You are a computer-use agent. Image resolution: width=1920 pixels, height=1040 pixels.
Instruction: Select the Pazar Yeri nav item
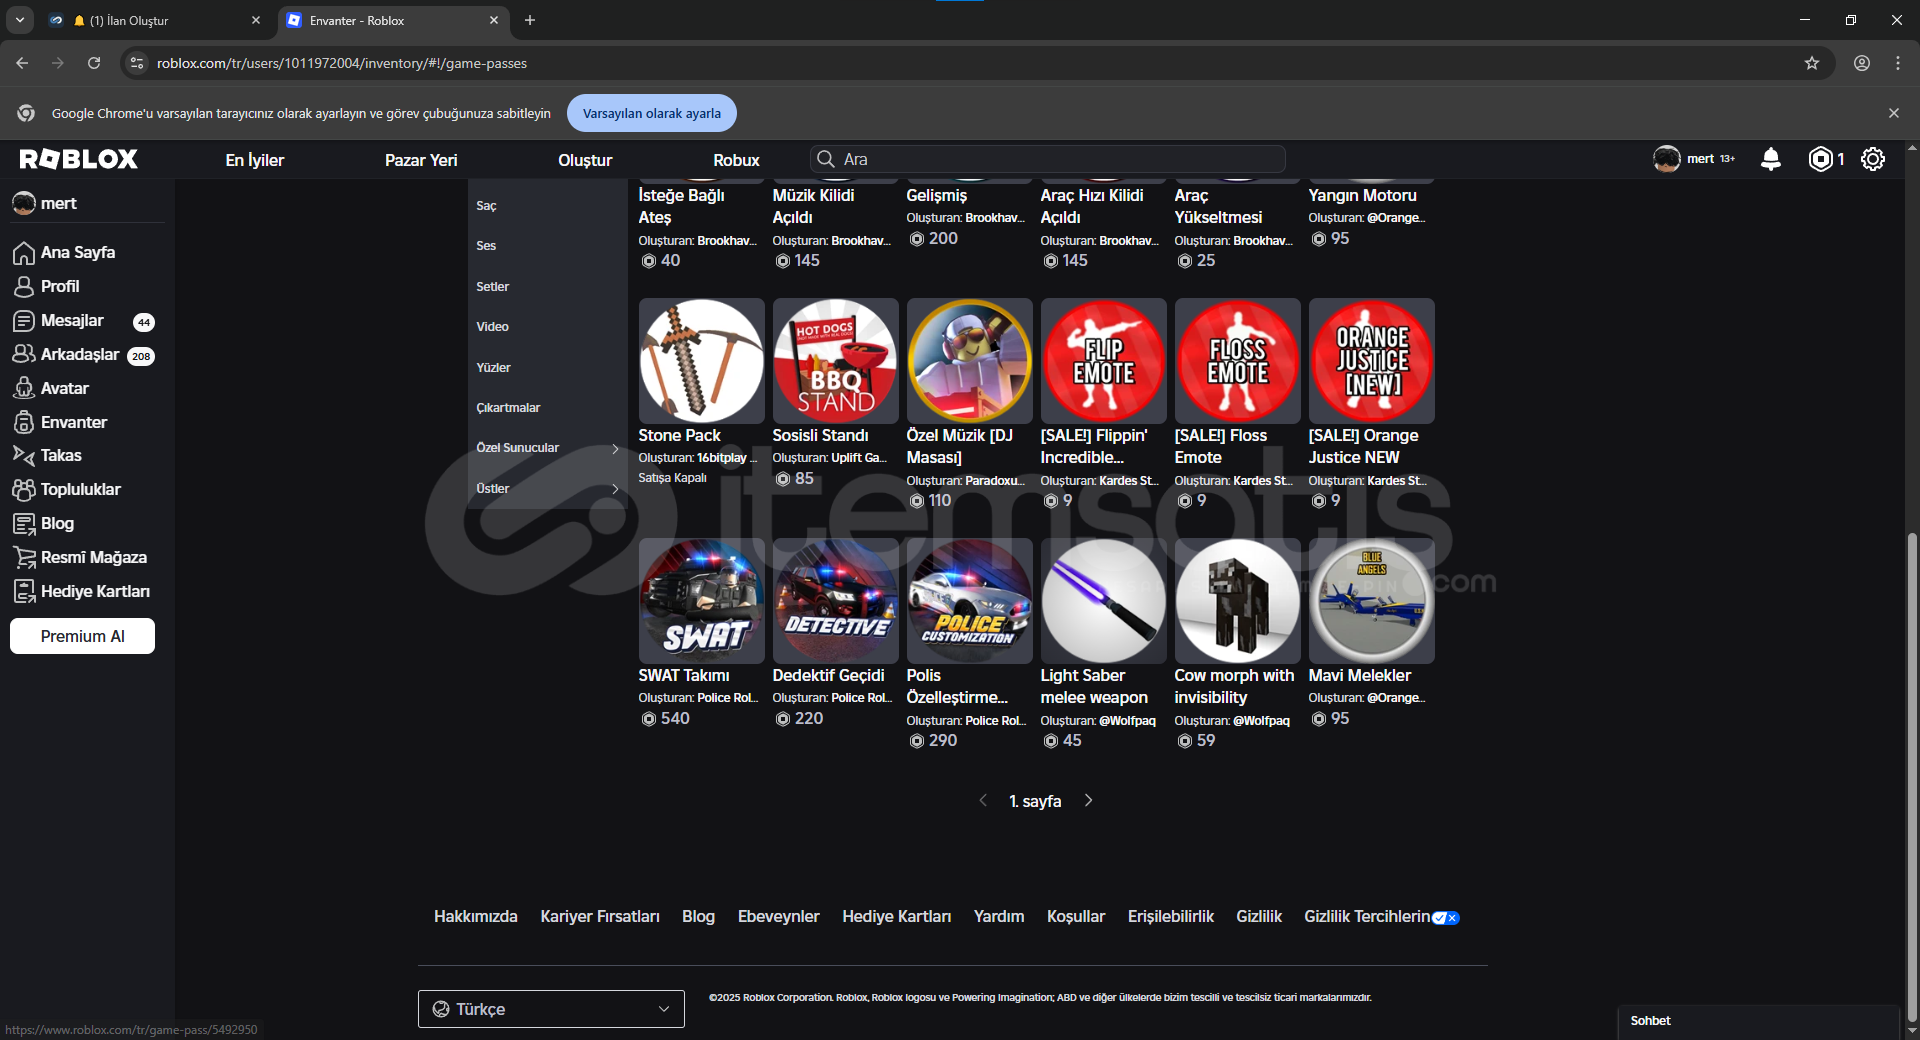pos(421,160)
